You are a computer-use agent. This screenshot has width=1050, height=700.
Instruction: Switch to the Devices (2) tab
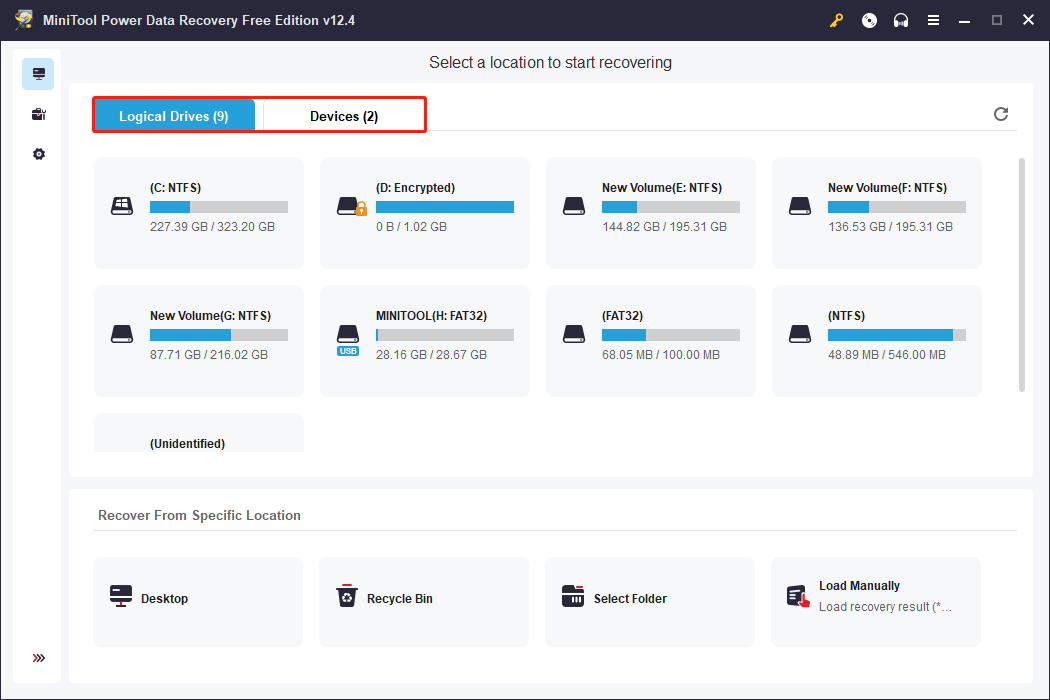(x=344, y=116)
